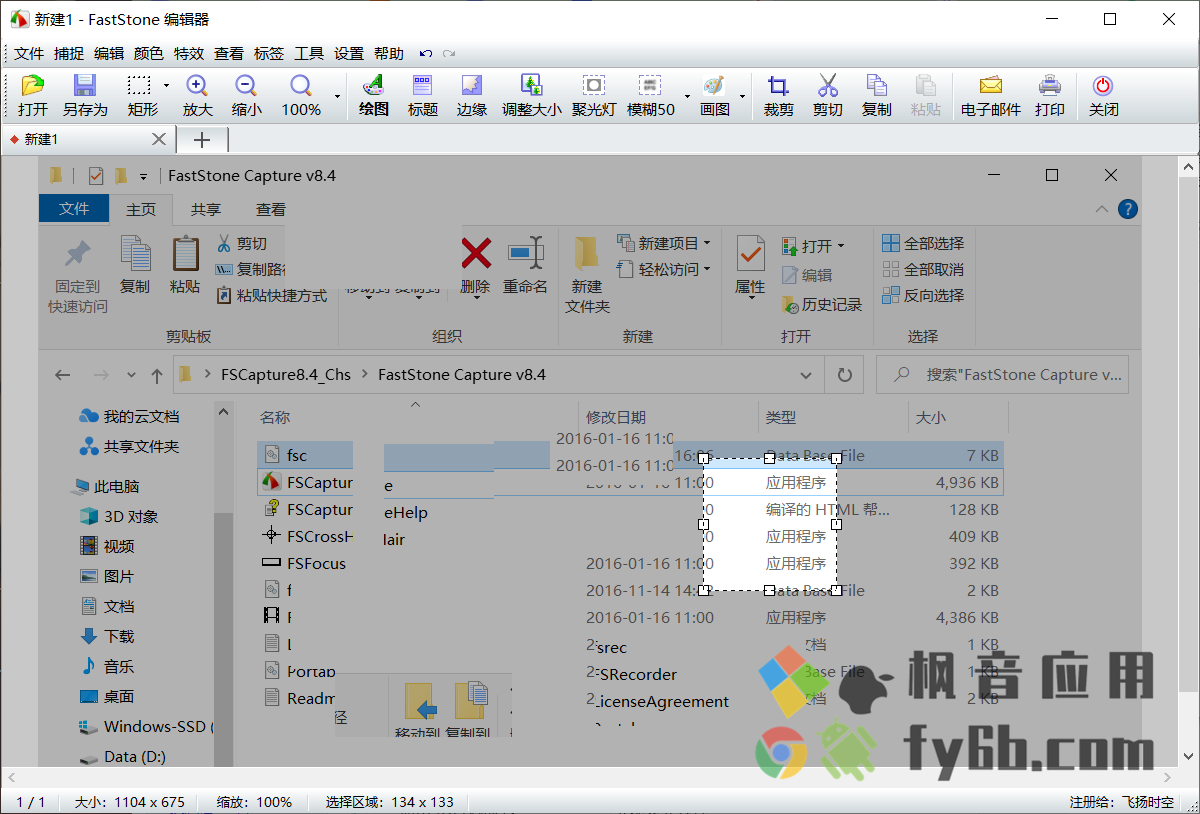Open the File (文件) menu

(x=29, y=54)
